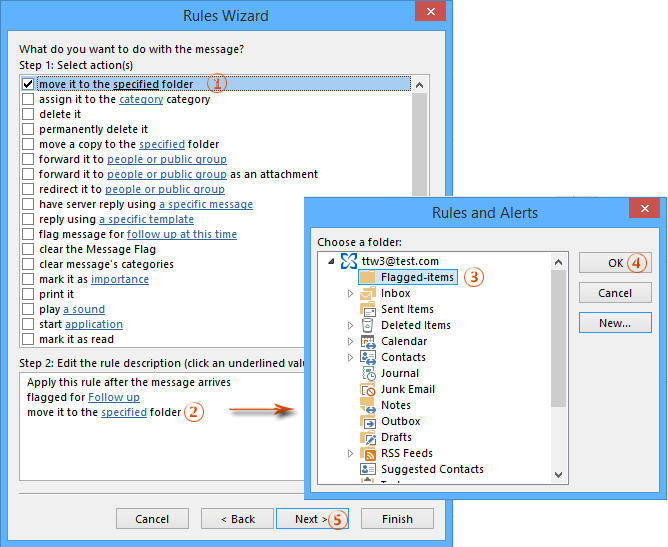Select Flagged-items folder in tree

click(x=417, y=277)
